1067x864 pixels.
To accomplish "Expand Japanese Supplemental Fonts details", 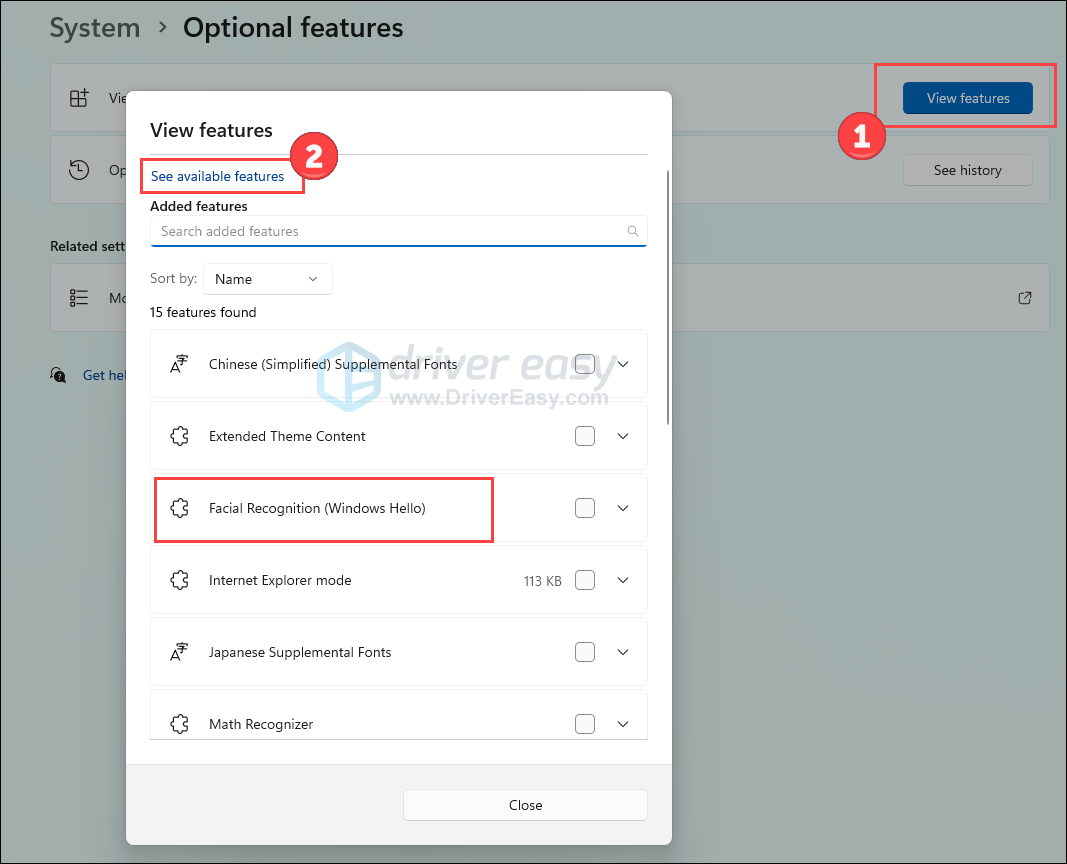I will pos(623,652).
